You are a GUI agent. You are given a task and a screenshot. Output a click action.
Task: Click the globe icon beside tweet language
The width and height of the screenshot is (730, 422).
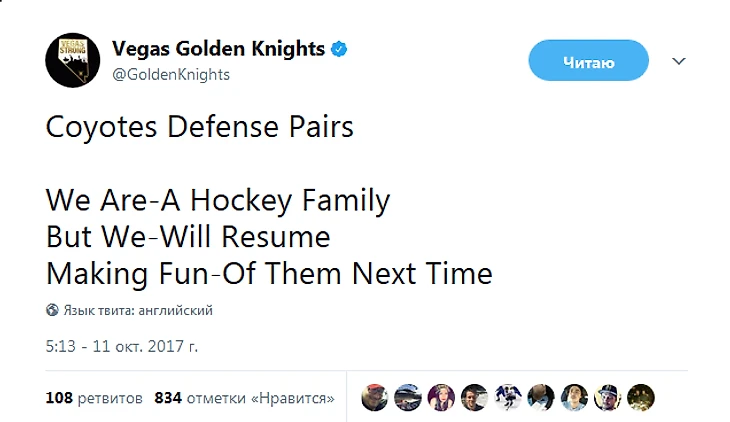pyautogui.click(x=52, y=310)
